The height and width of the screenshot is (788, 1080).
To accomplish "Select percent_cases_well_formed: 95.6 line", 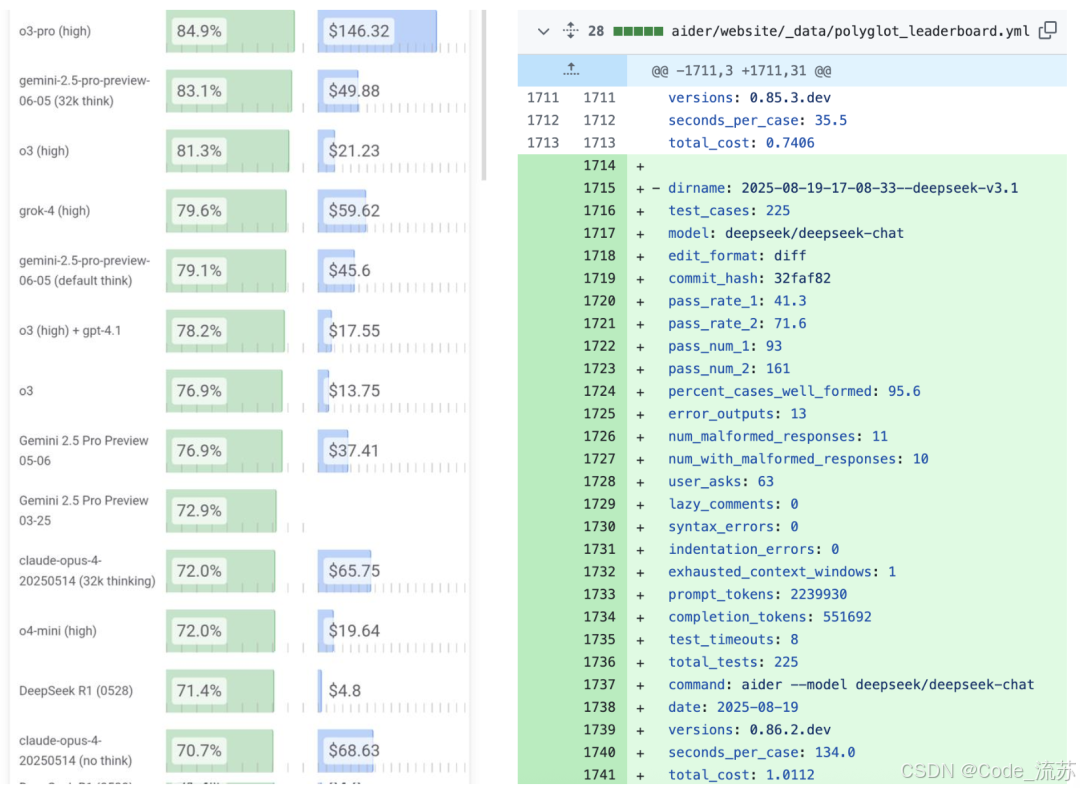I will click(x=793, y=391).
